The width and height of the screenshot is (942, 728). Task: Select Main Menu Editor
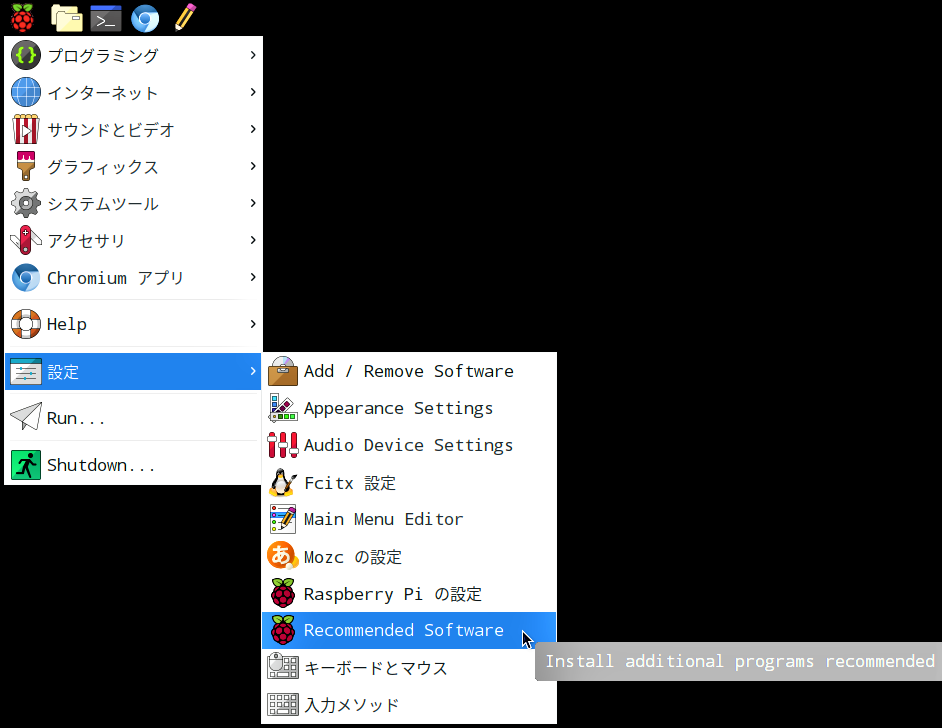click(409, 520)
